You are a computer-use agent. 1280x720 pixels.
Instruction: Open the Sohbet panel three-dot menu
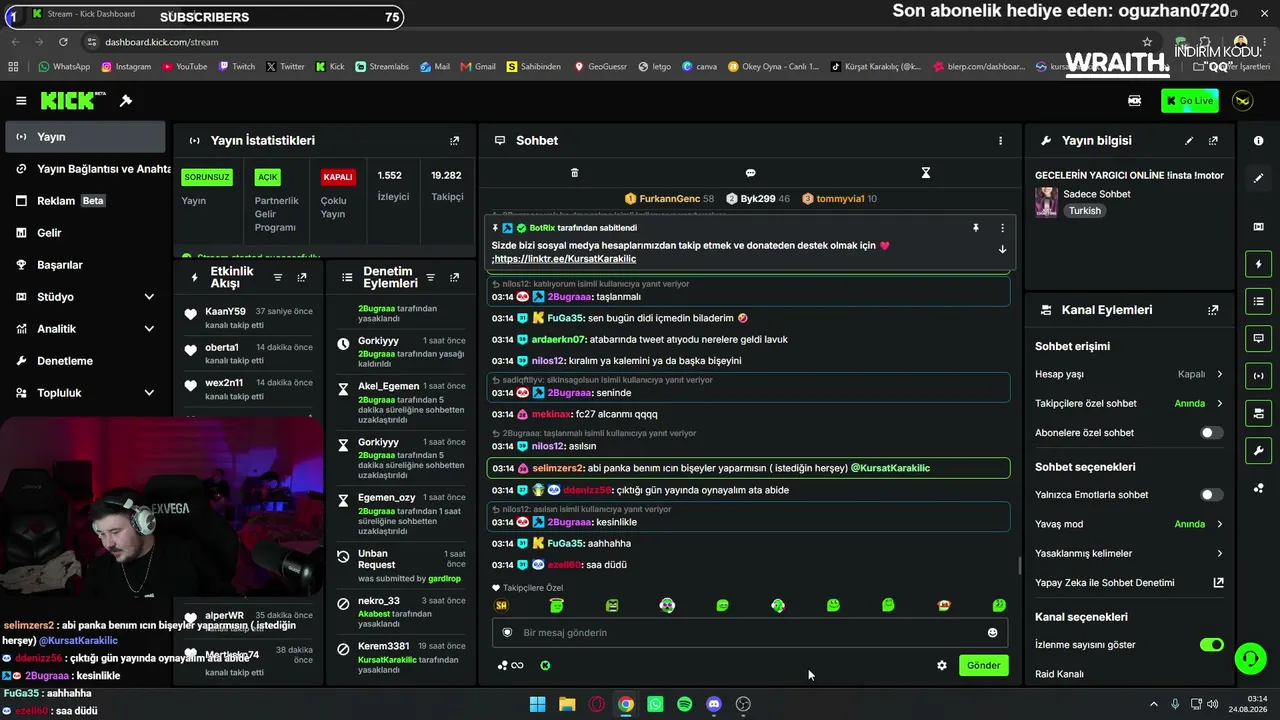[1000, 141]
